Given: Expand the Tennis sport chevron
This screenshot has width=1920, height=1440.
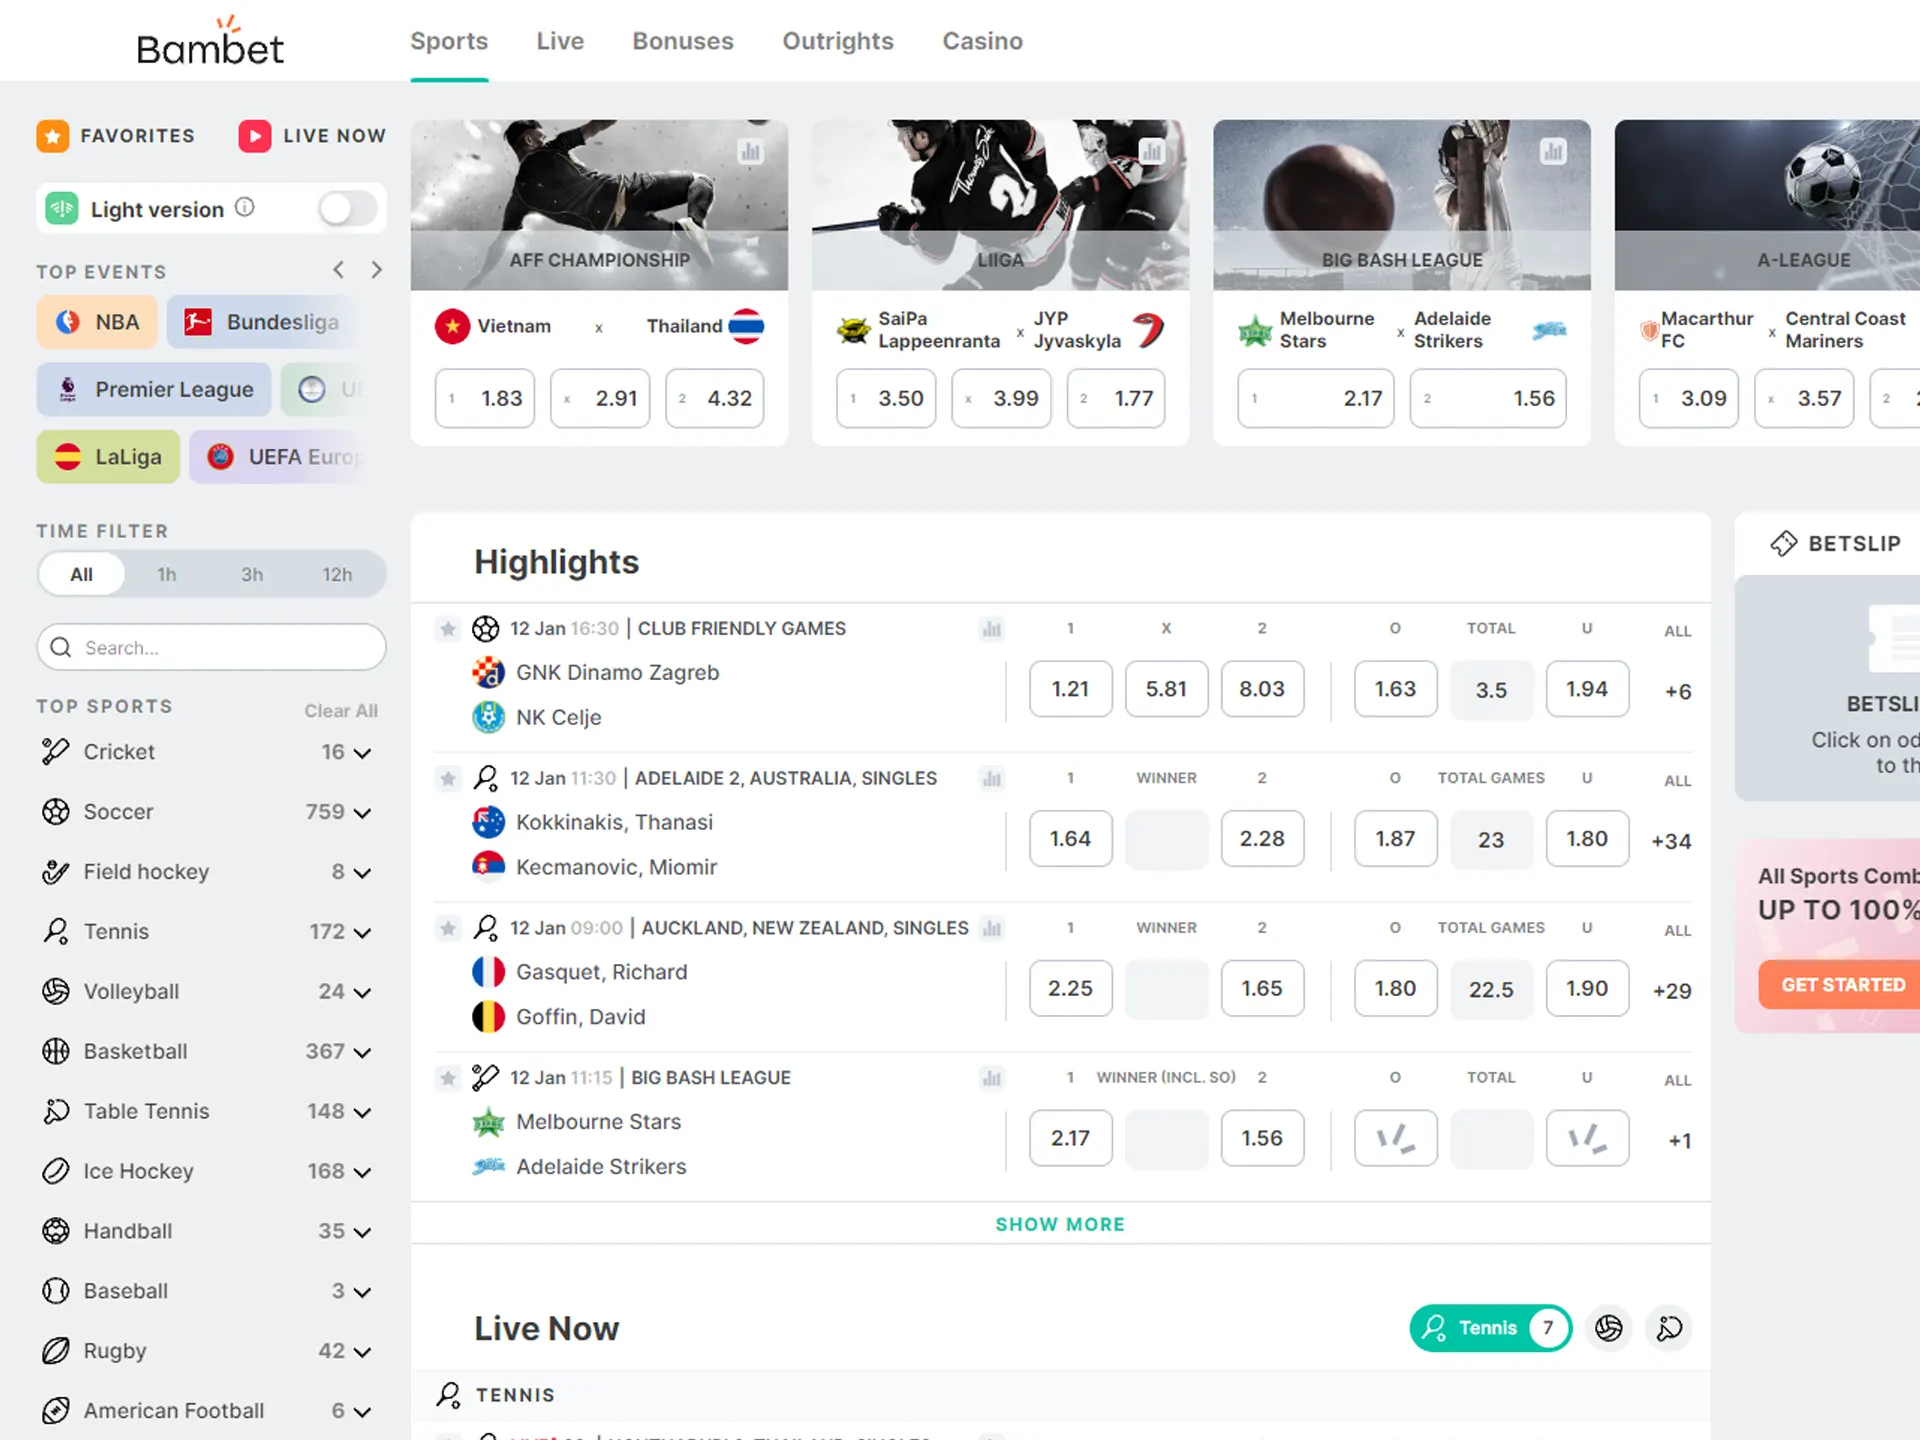Looking at the screenshot, I should pyautogui.click(x=362, y=933).
